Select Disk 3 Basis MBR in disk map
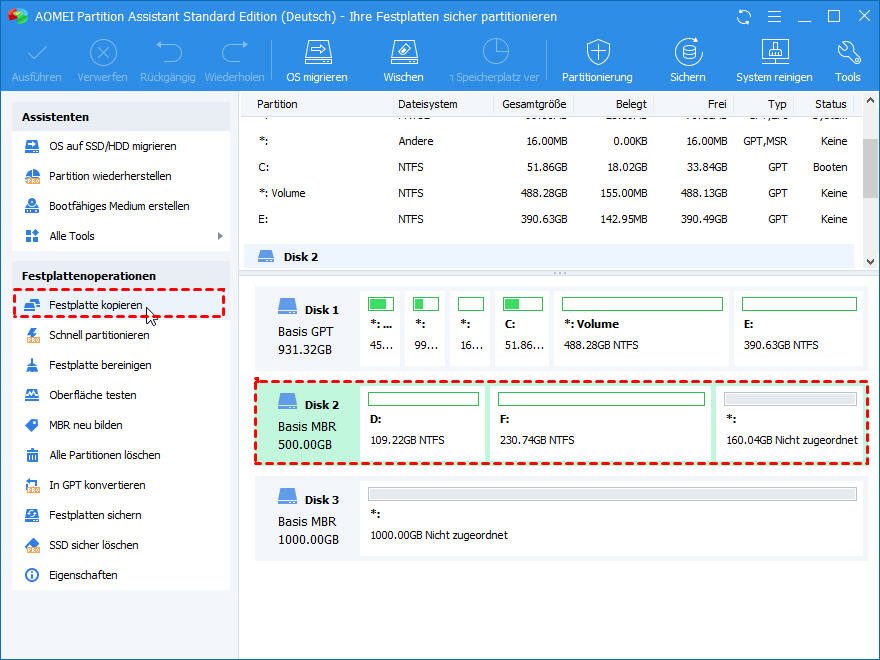Viewport: 880px width, 660px height. [308, 519]
